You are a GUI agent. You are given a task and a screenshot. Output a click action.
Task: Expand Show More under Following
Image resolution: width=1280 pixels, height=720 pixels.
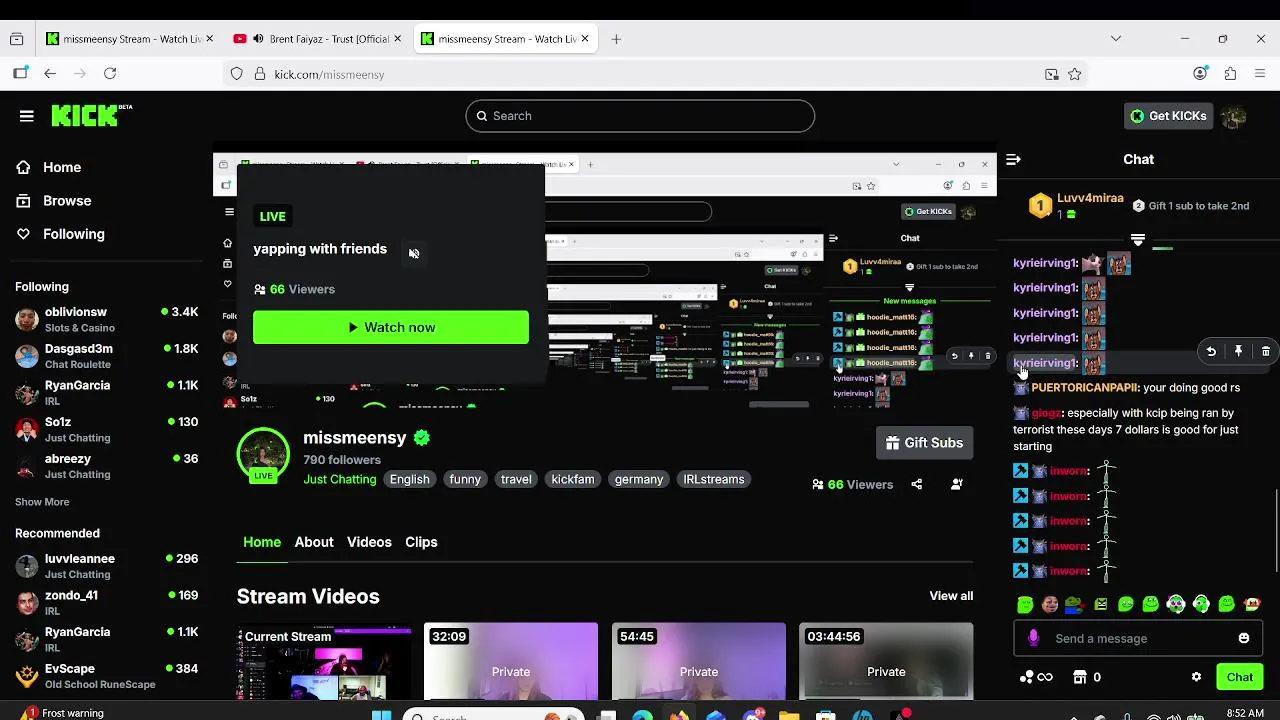(42, 502)
